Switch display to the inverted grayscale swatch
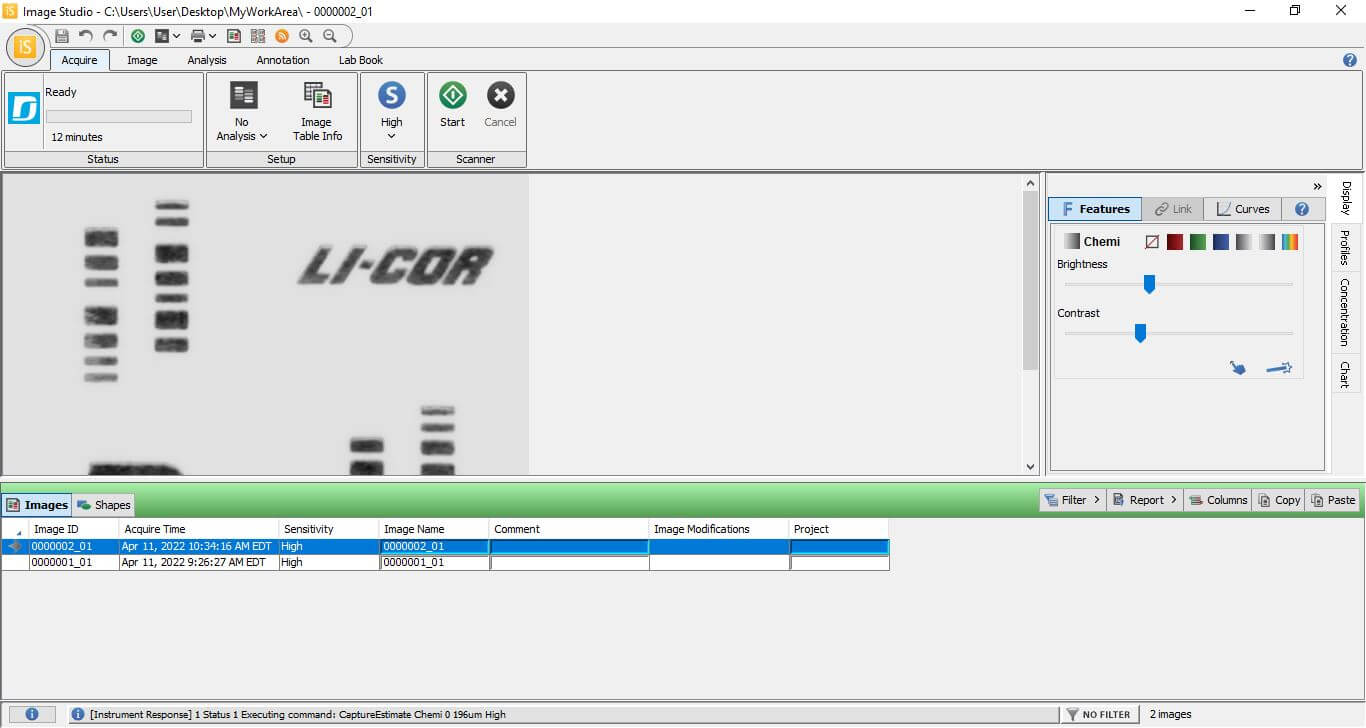Image resolution: width=1366 pixels, height=728 pixels. 1266,241
